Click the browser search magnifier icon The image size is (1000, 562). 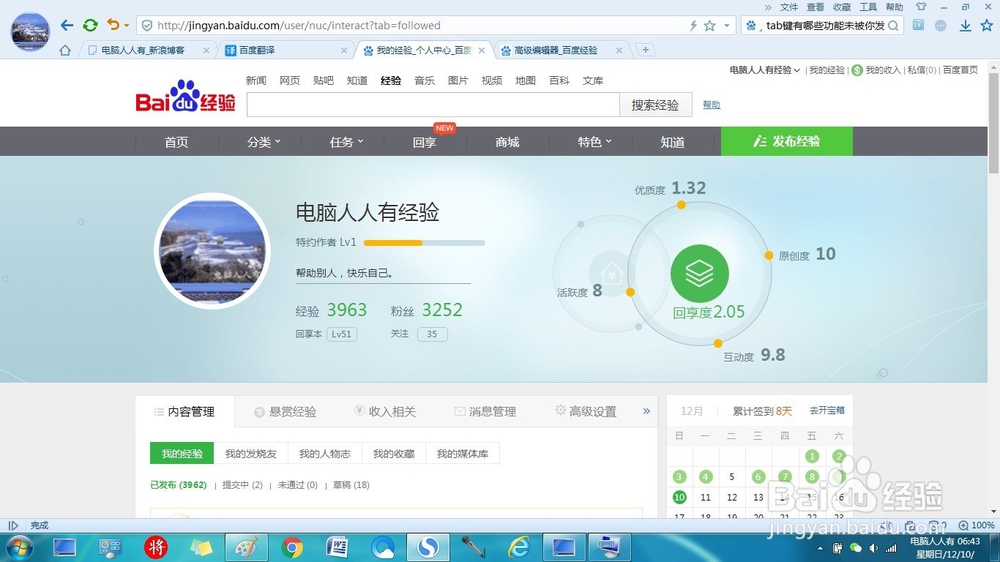click(x=893, y=26)
